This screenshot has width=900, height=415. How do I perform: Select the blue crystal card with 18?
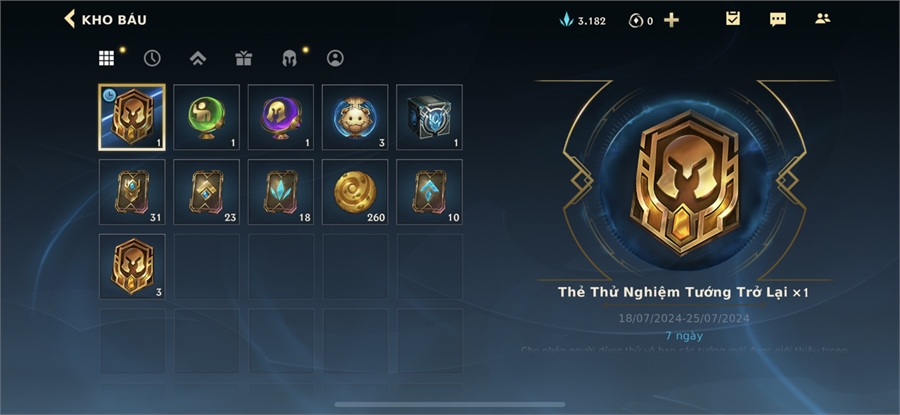[281, 192]
